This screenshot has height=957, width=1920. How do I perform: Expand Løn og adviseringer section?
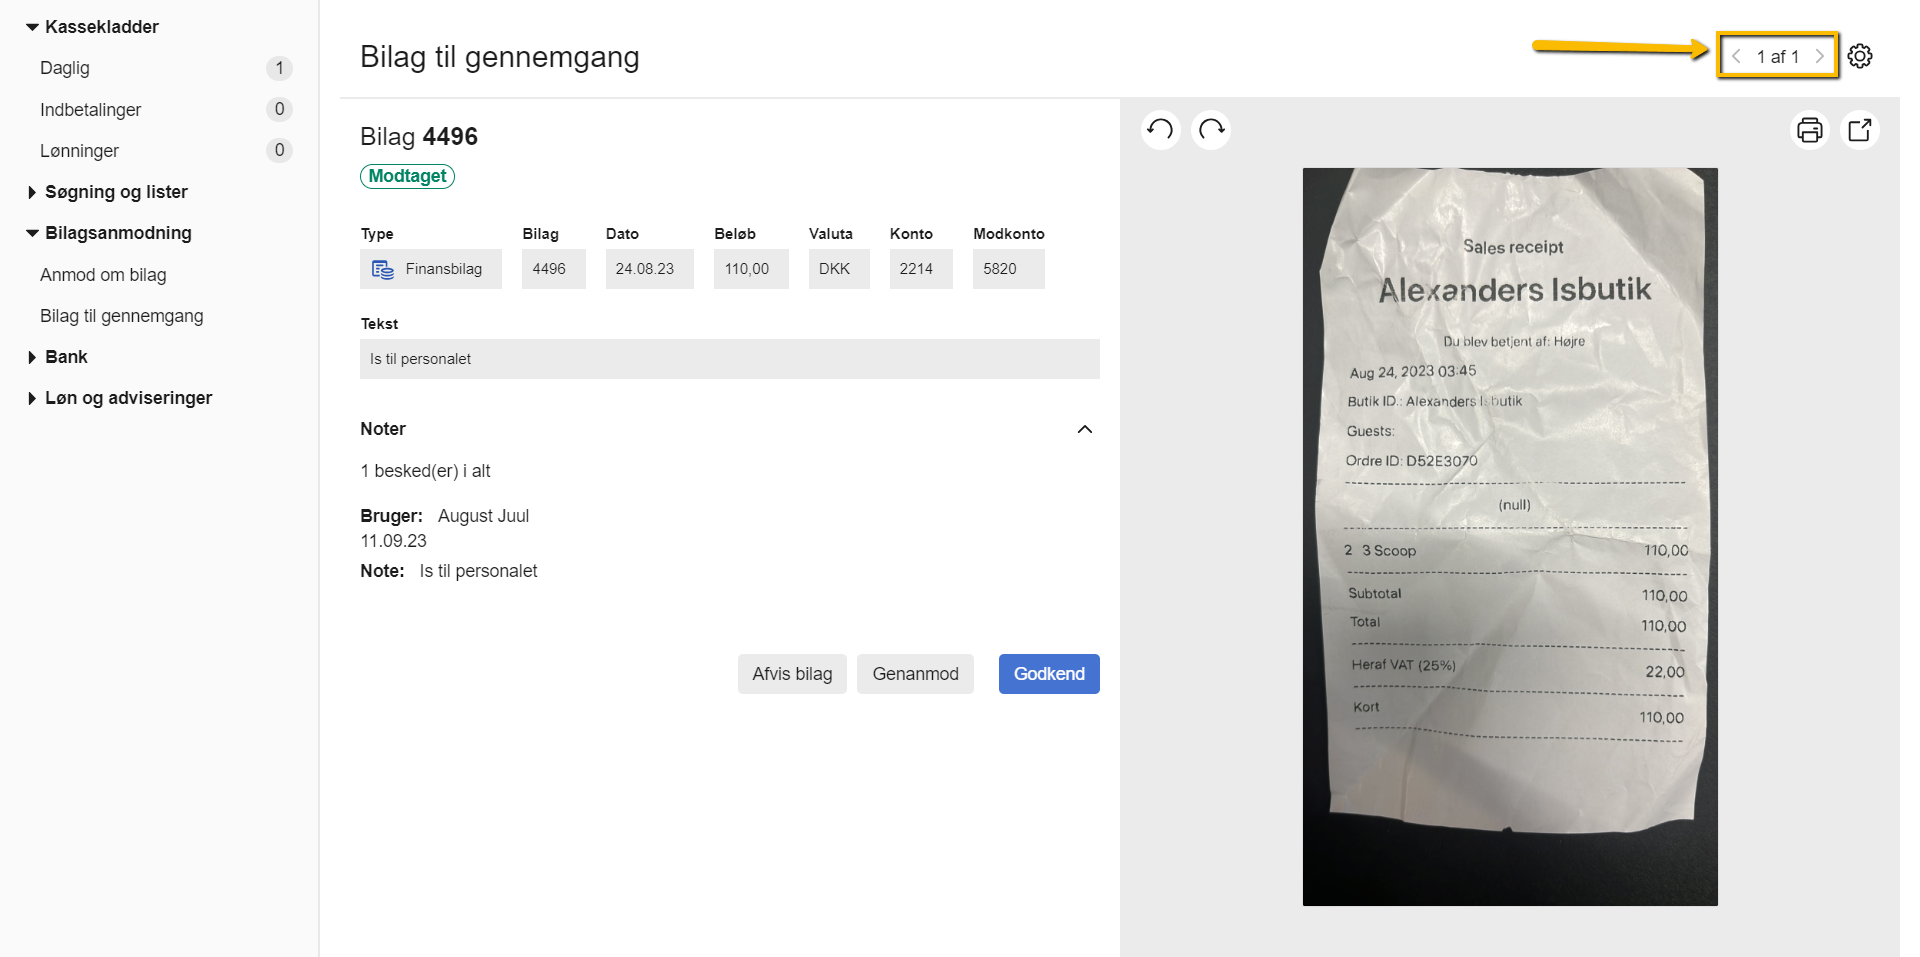[128, 397]
